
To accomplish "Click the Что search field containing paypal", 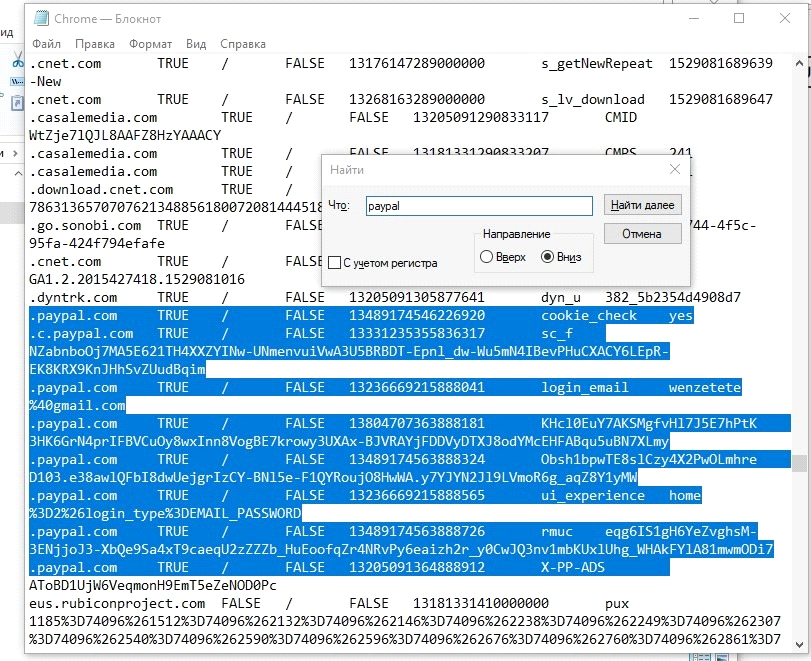I will click(x=479, y=206).
